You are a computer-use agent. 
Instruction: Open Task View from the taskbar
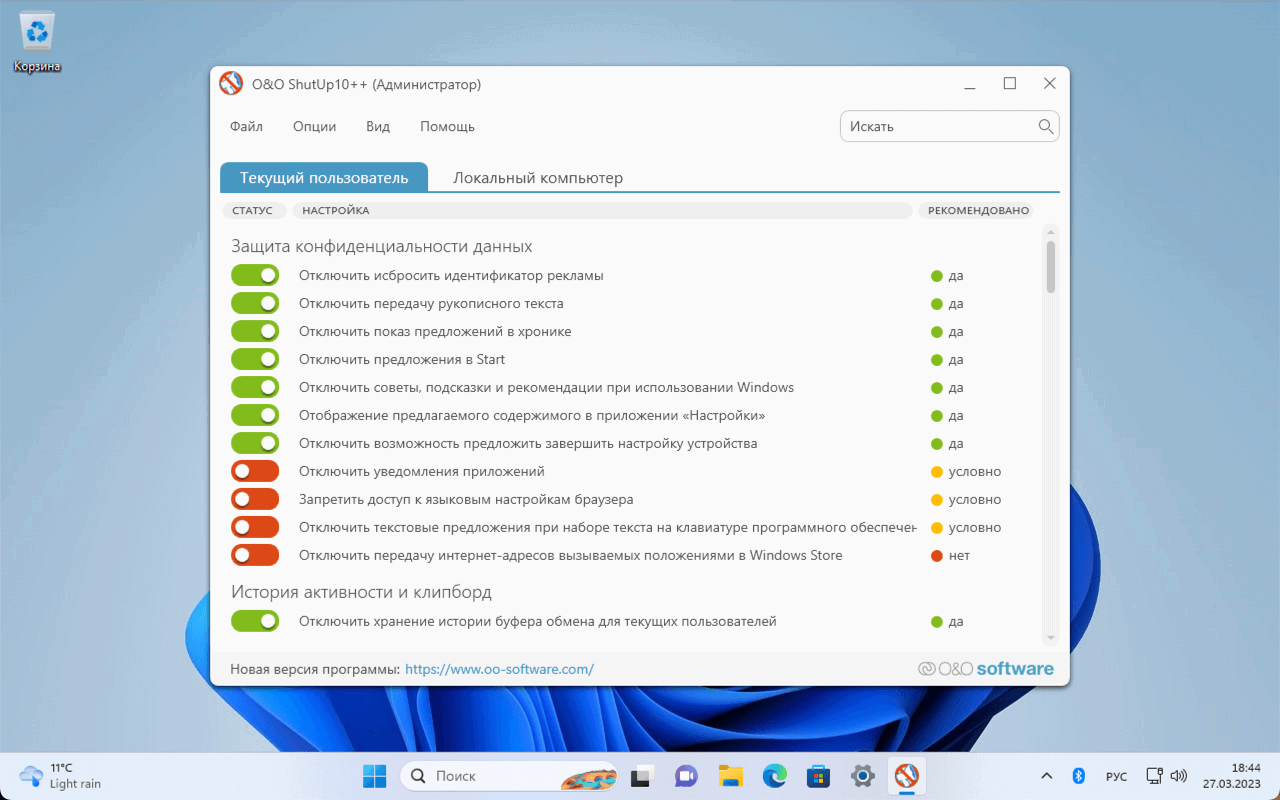[642, 776]
